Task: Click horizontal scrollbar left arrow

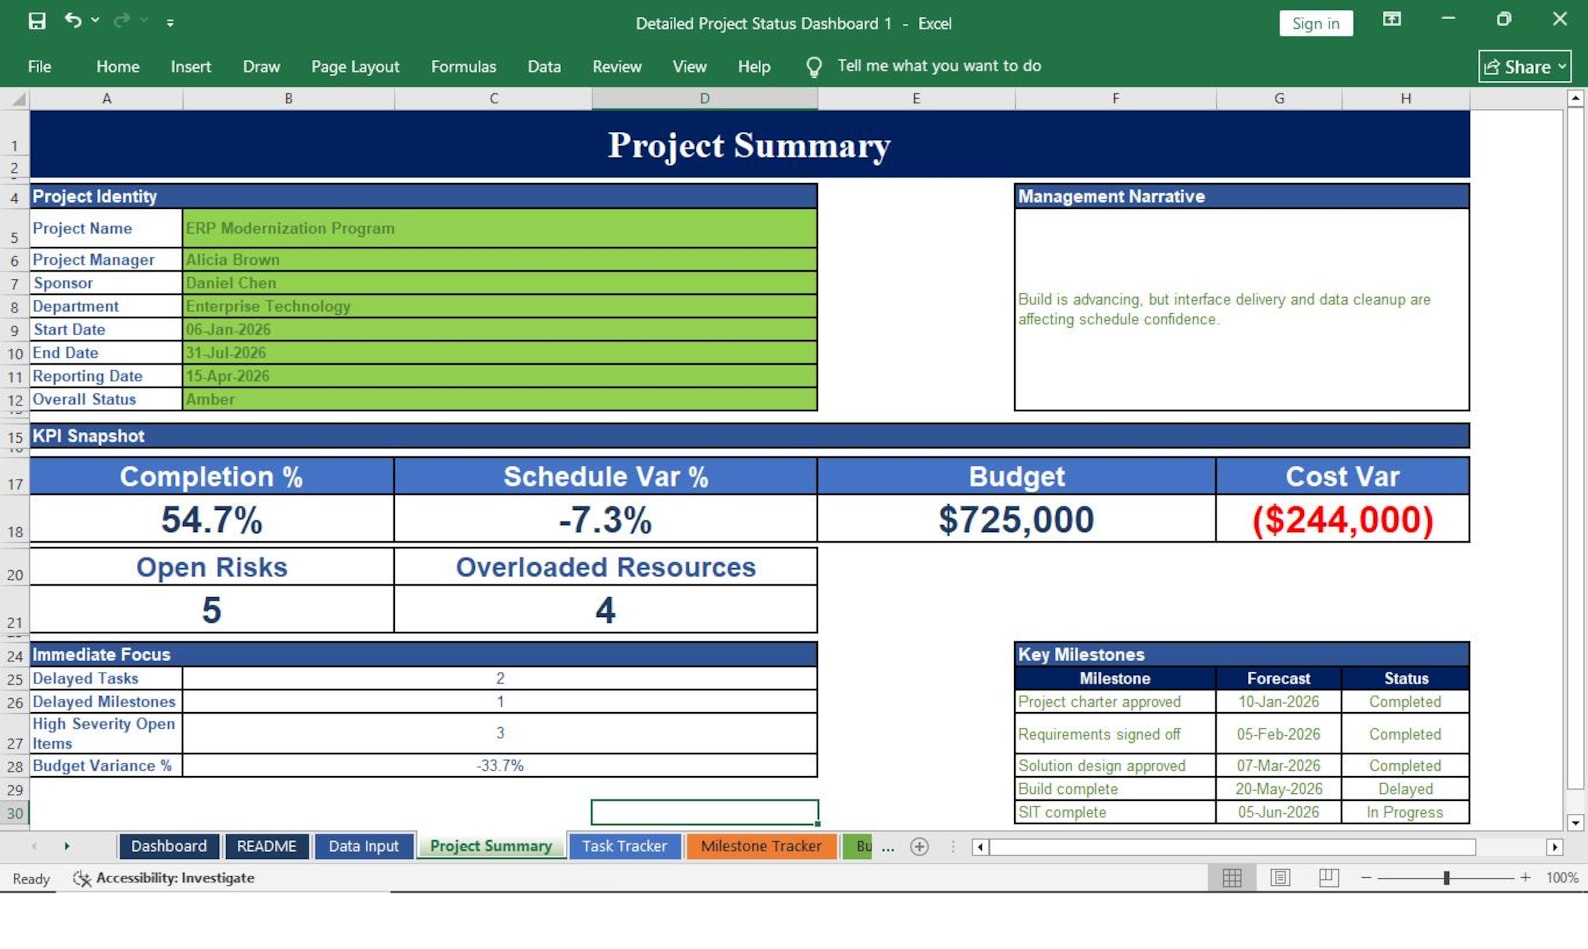Action: (980, 847)
